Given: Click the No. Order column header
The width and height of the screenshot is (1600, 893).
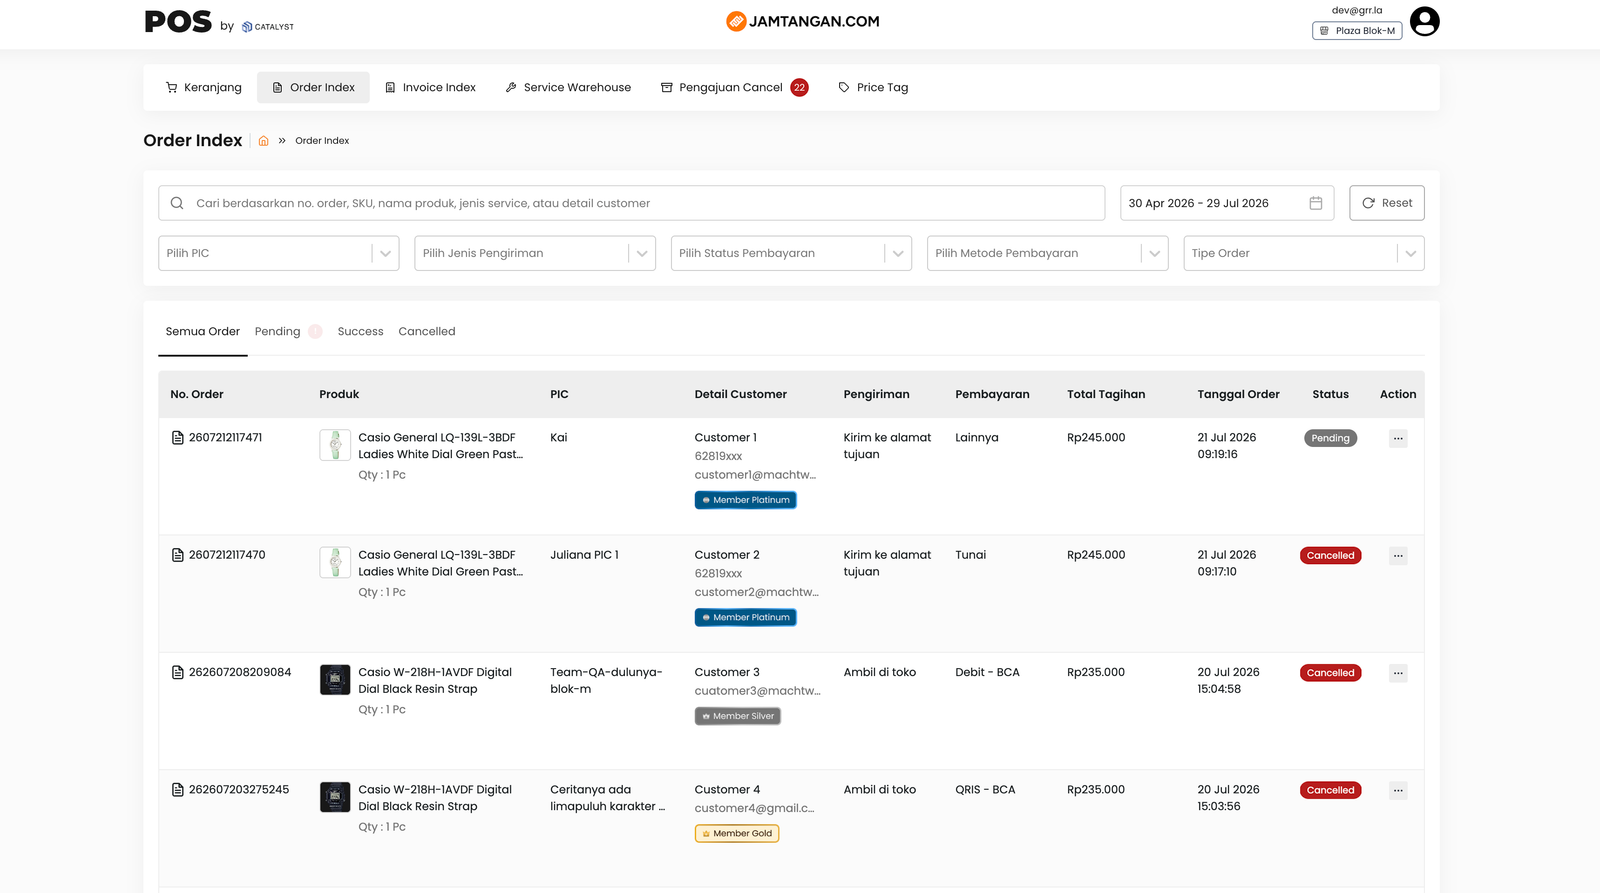Looking at the screenshot, I should tap(197, 394).
